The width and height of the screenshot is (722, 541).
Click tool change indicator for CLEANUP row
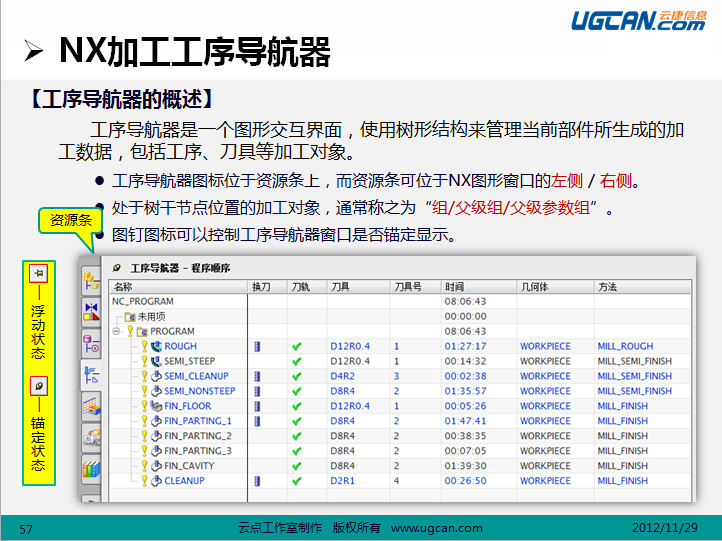[x=256, y=481]
